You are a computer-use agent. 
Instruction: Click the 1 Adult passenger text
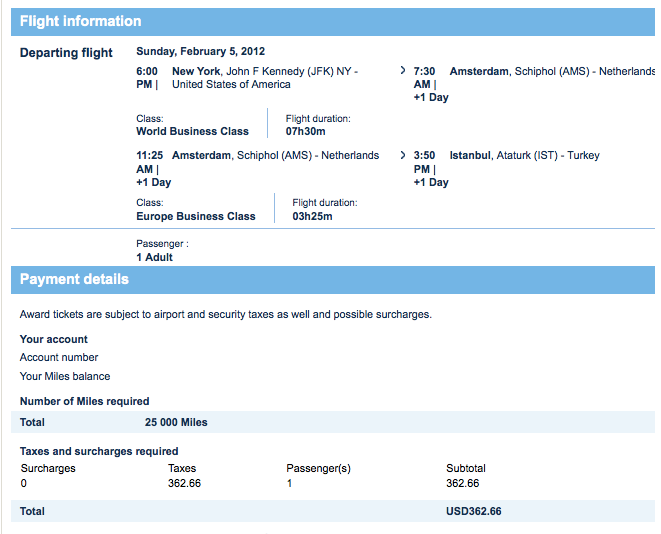[154, 258]
